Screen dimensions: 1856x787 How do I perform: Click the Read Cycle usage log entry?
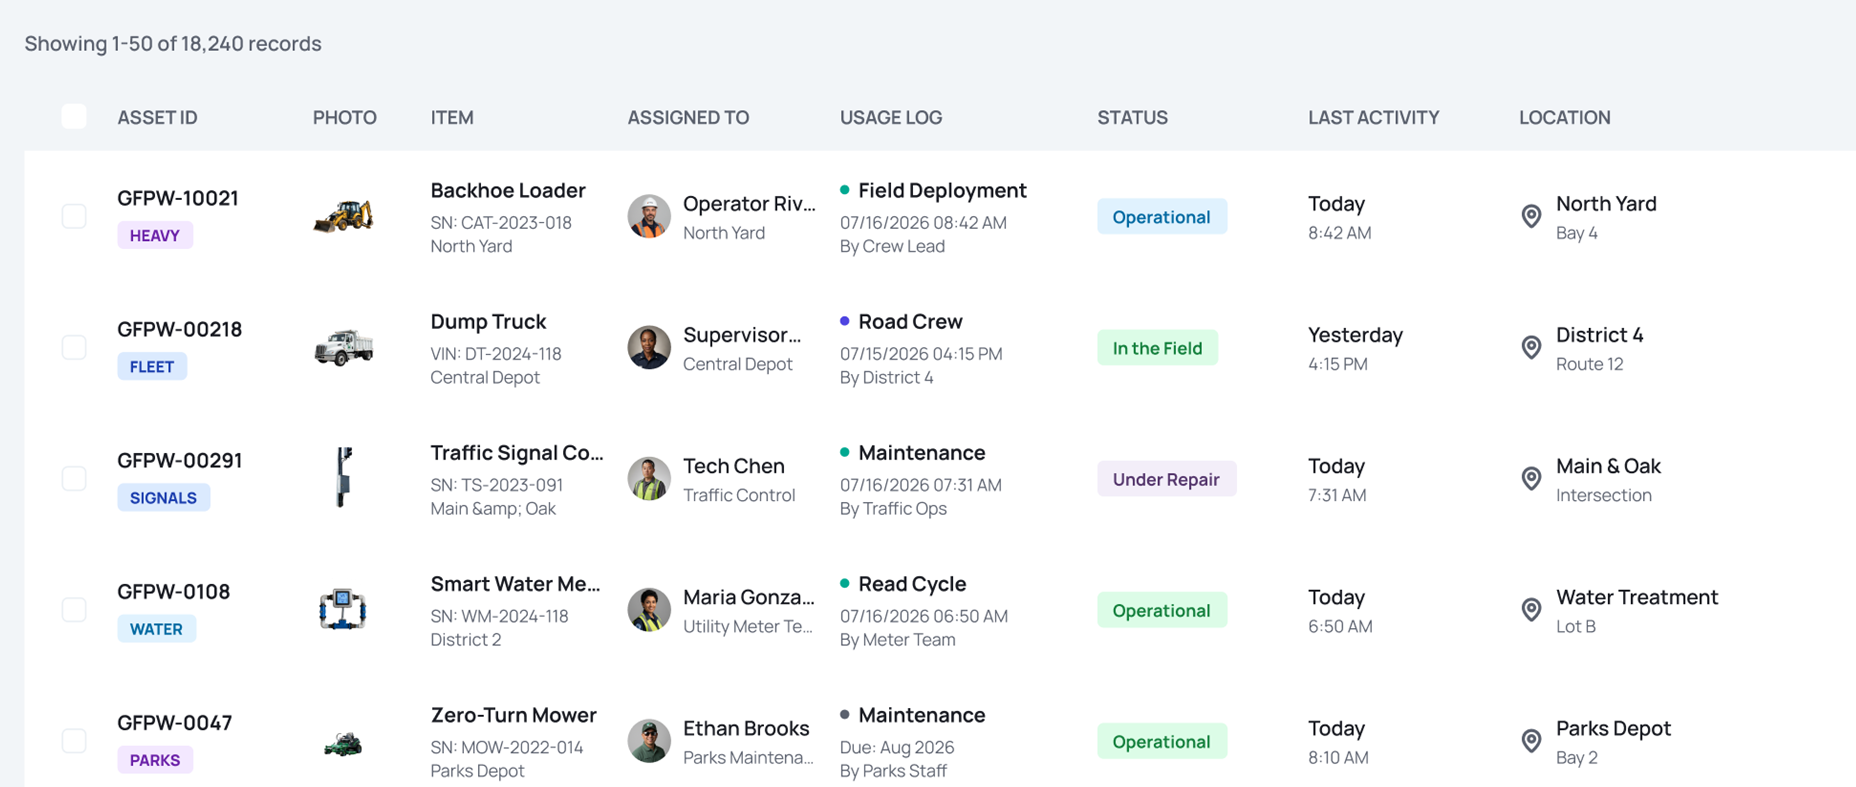tap(912, 583)
